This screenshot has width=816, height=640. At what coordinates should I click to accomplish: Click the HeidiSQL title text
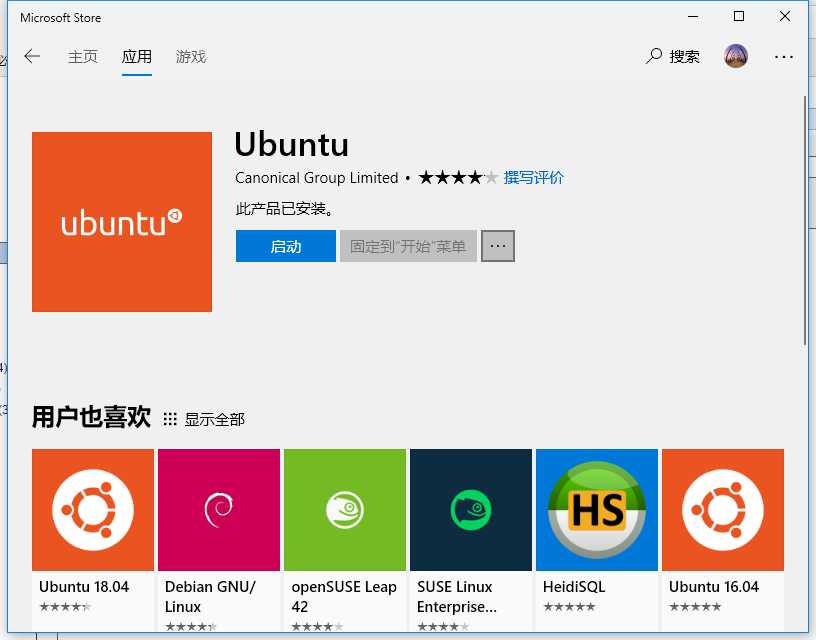click(x=573, y=587)
